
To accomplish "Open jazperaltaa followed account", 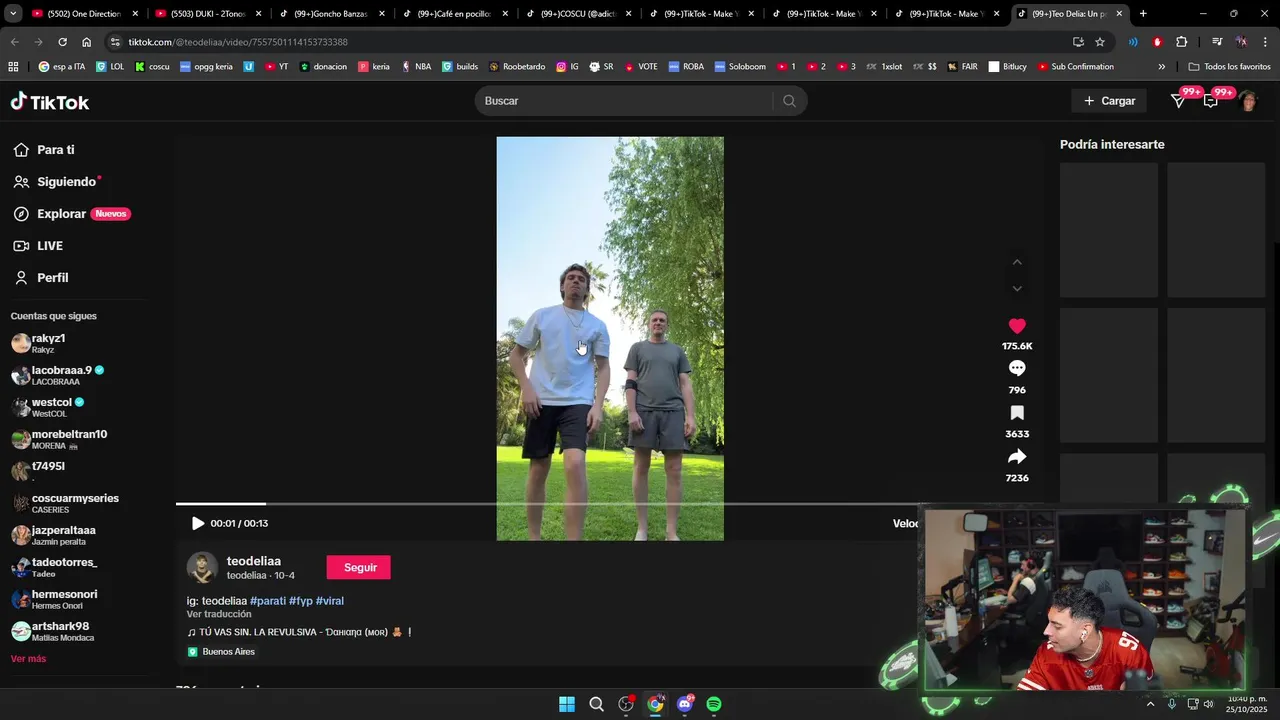I will click(x=53, y=535).
